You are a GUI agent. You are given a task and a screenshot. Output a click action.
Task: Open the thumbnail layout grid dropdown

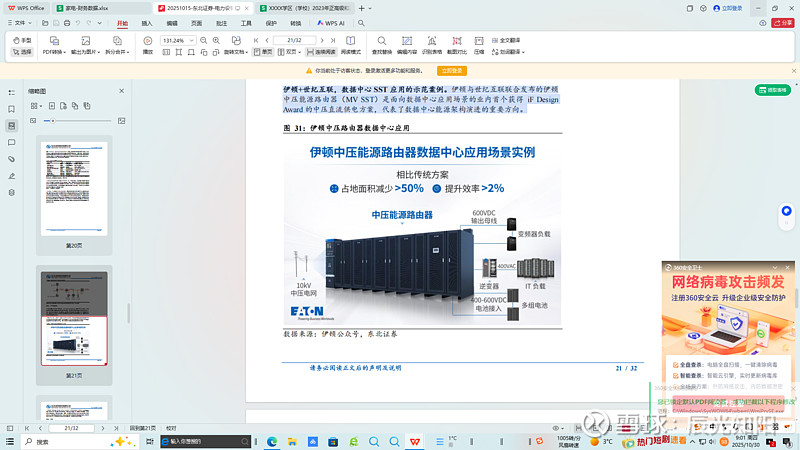click(36, 106)
